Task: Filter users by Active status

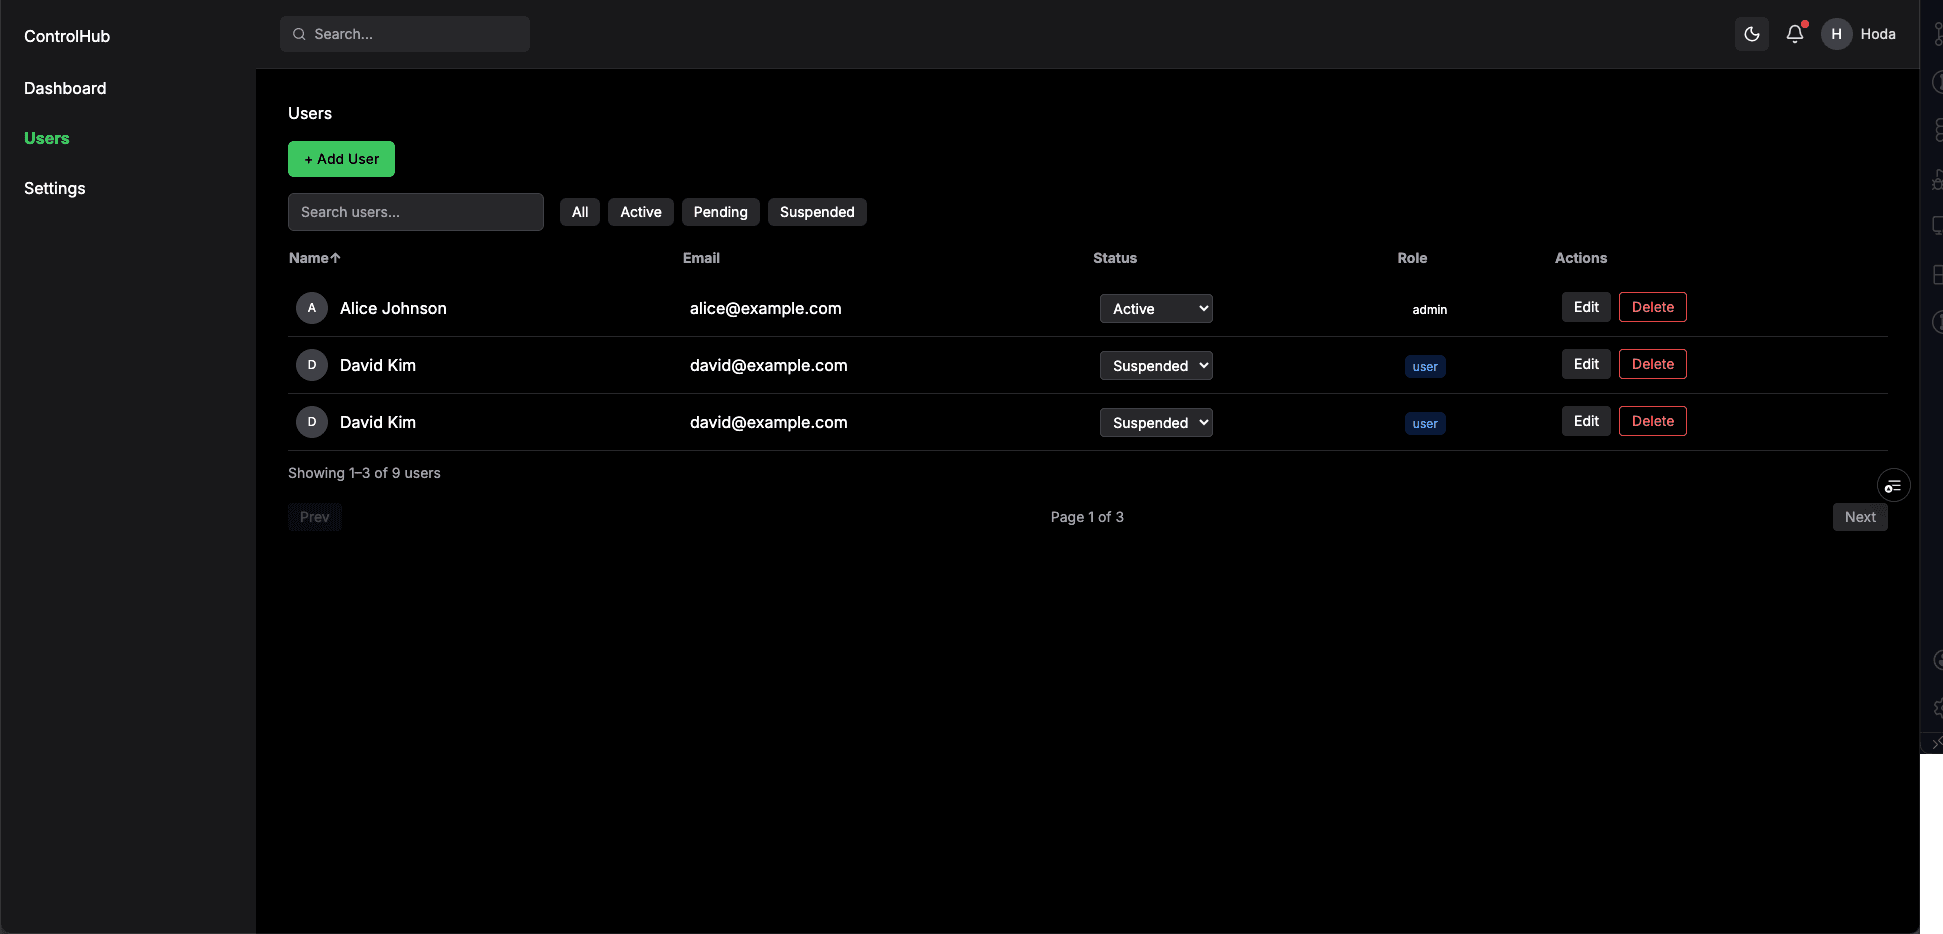Action: (641, 212)
